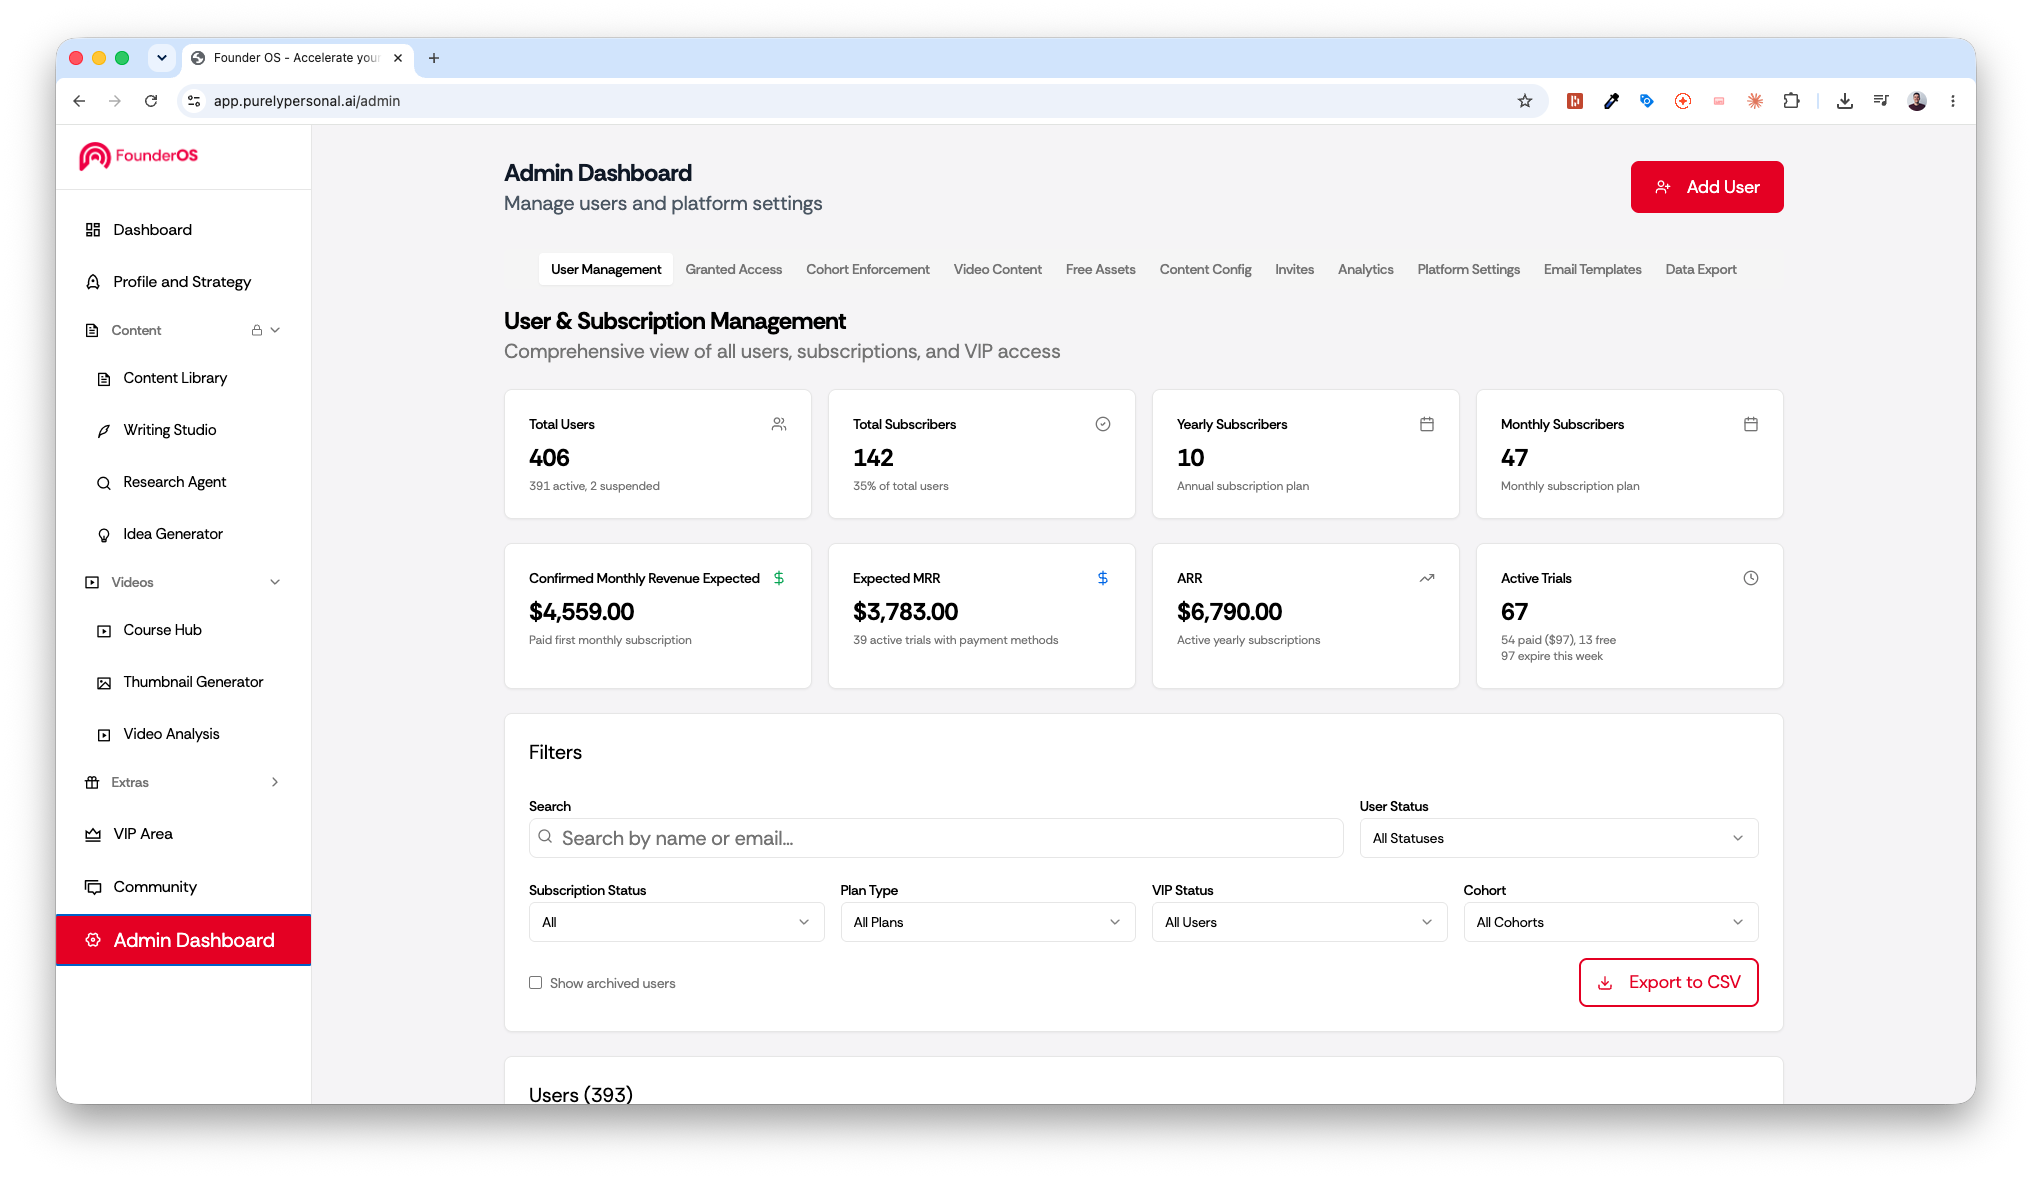Image resolution: width=2032 pixels, height=1178 pixels.
Task: Open the Chrome three-dot menu
Action: [1953, 101]
